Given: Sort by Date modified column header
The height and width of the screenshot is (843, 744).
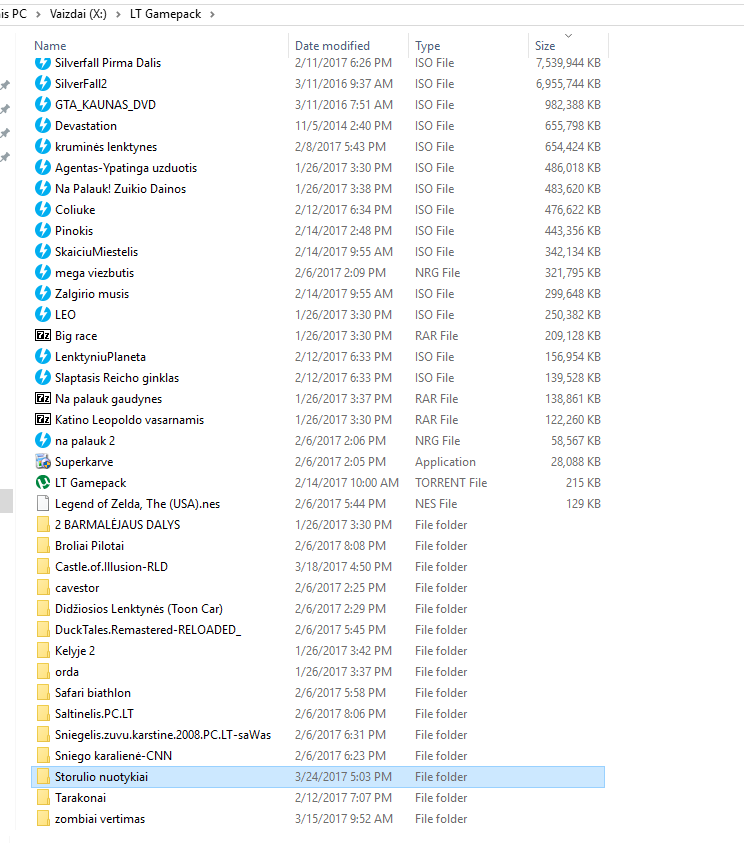Looking at the screenshot, I should 332,46.
